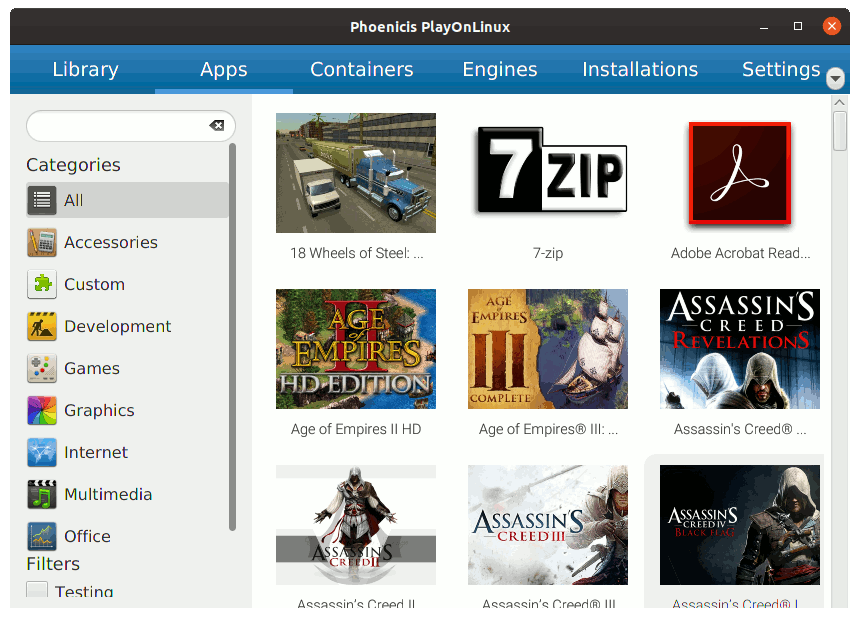Choose the Custom puzzle-piece icon

pyautogui.click(x=42, y=284)
